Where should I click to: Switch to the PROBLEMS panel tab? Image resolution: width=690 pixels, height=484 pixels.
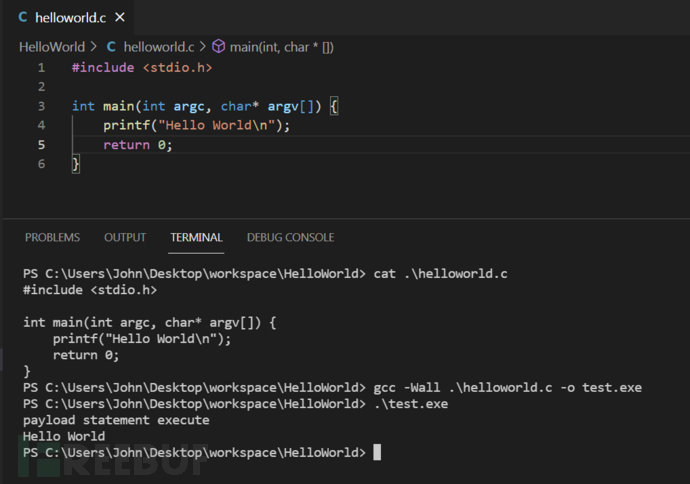(x=52, y=237)
